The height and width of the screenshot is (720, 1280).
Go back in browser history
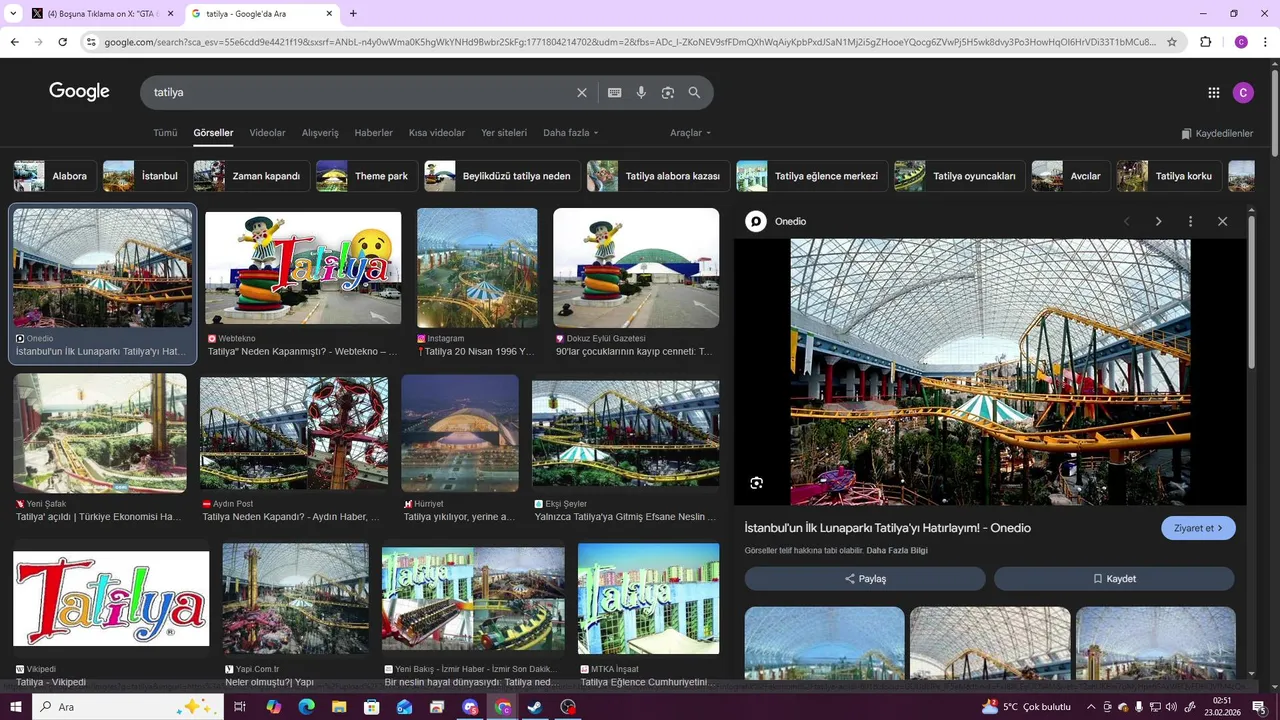click(x=15, y=42)
